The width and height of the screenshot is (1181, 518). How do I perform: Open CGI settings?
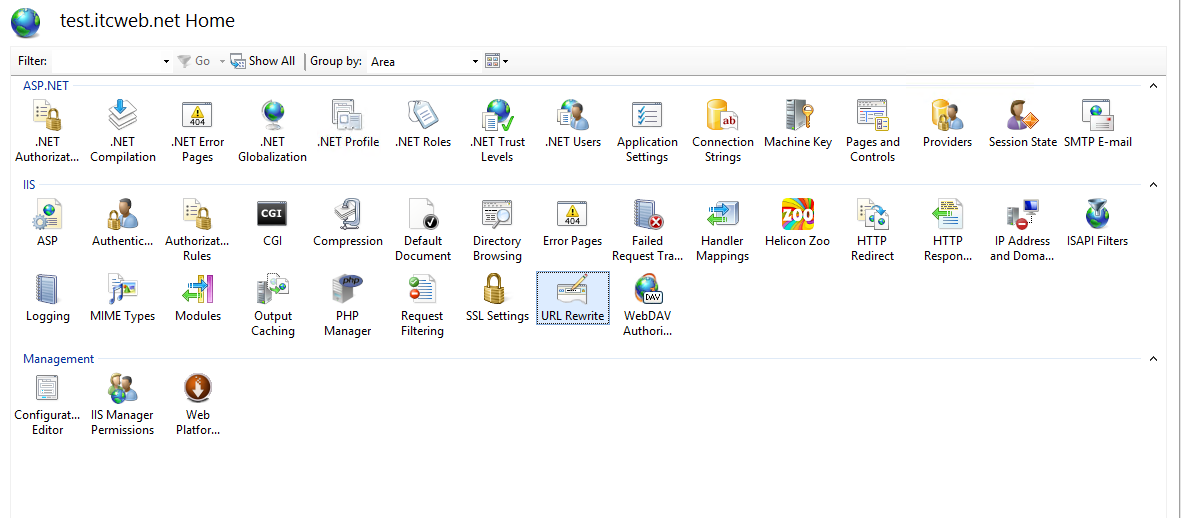tap(273, 224)
